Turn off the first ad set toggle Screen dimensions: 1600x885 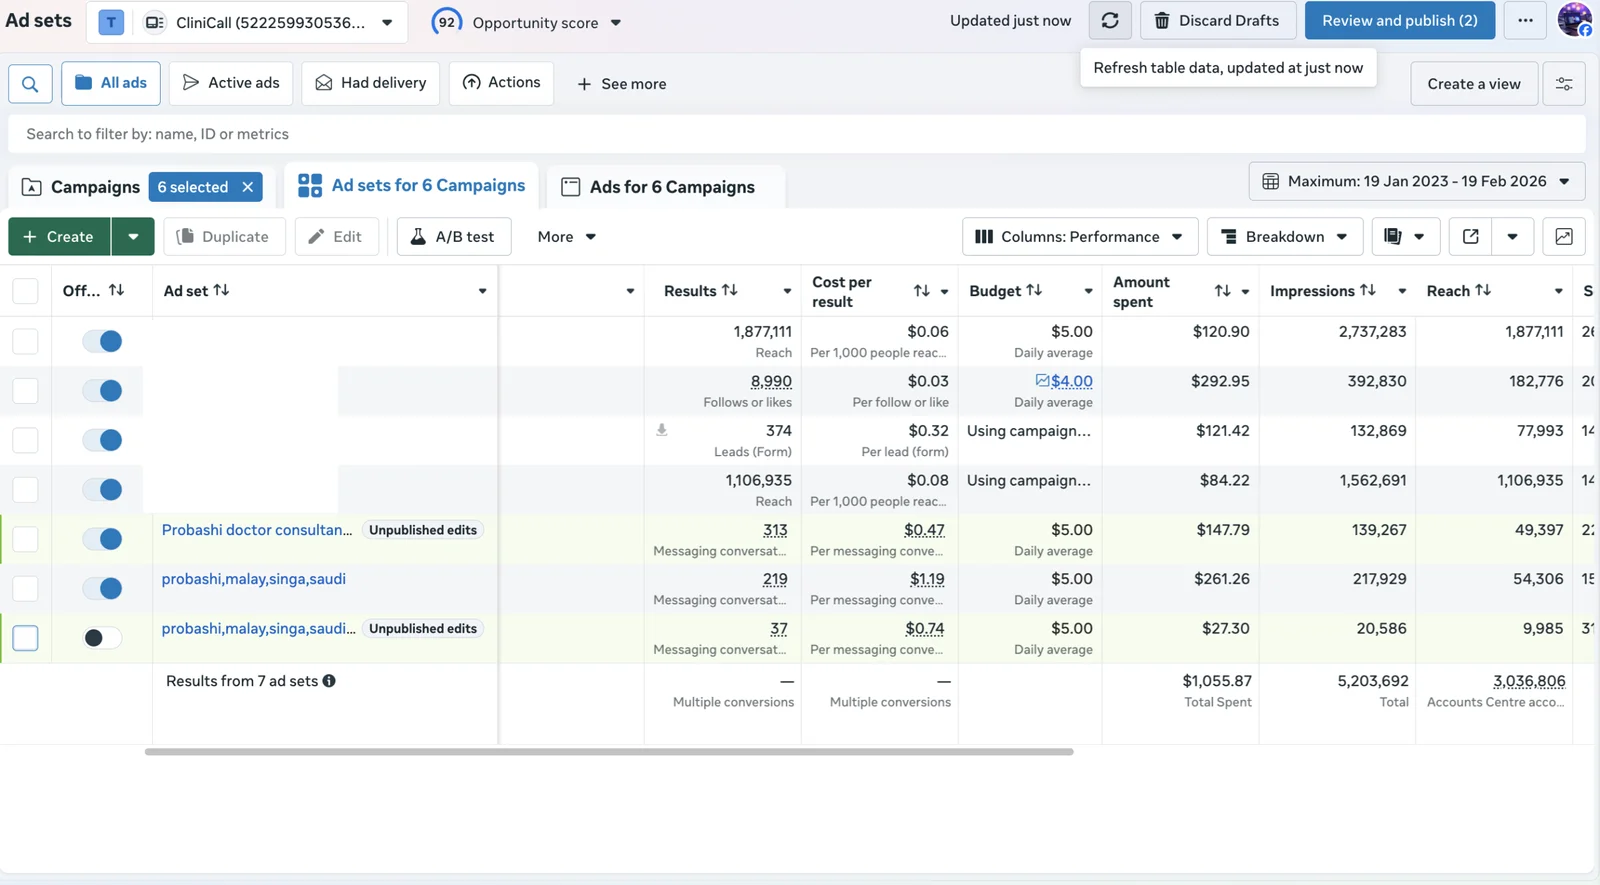coord(102,341)
